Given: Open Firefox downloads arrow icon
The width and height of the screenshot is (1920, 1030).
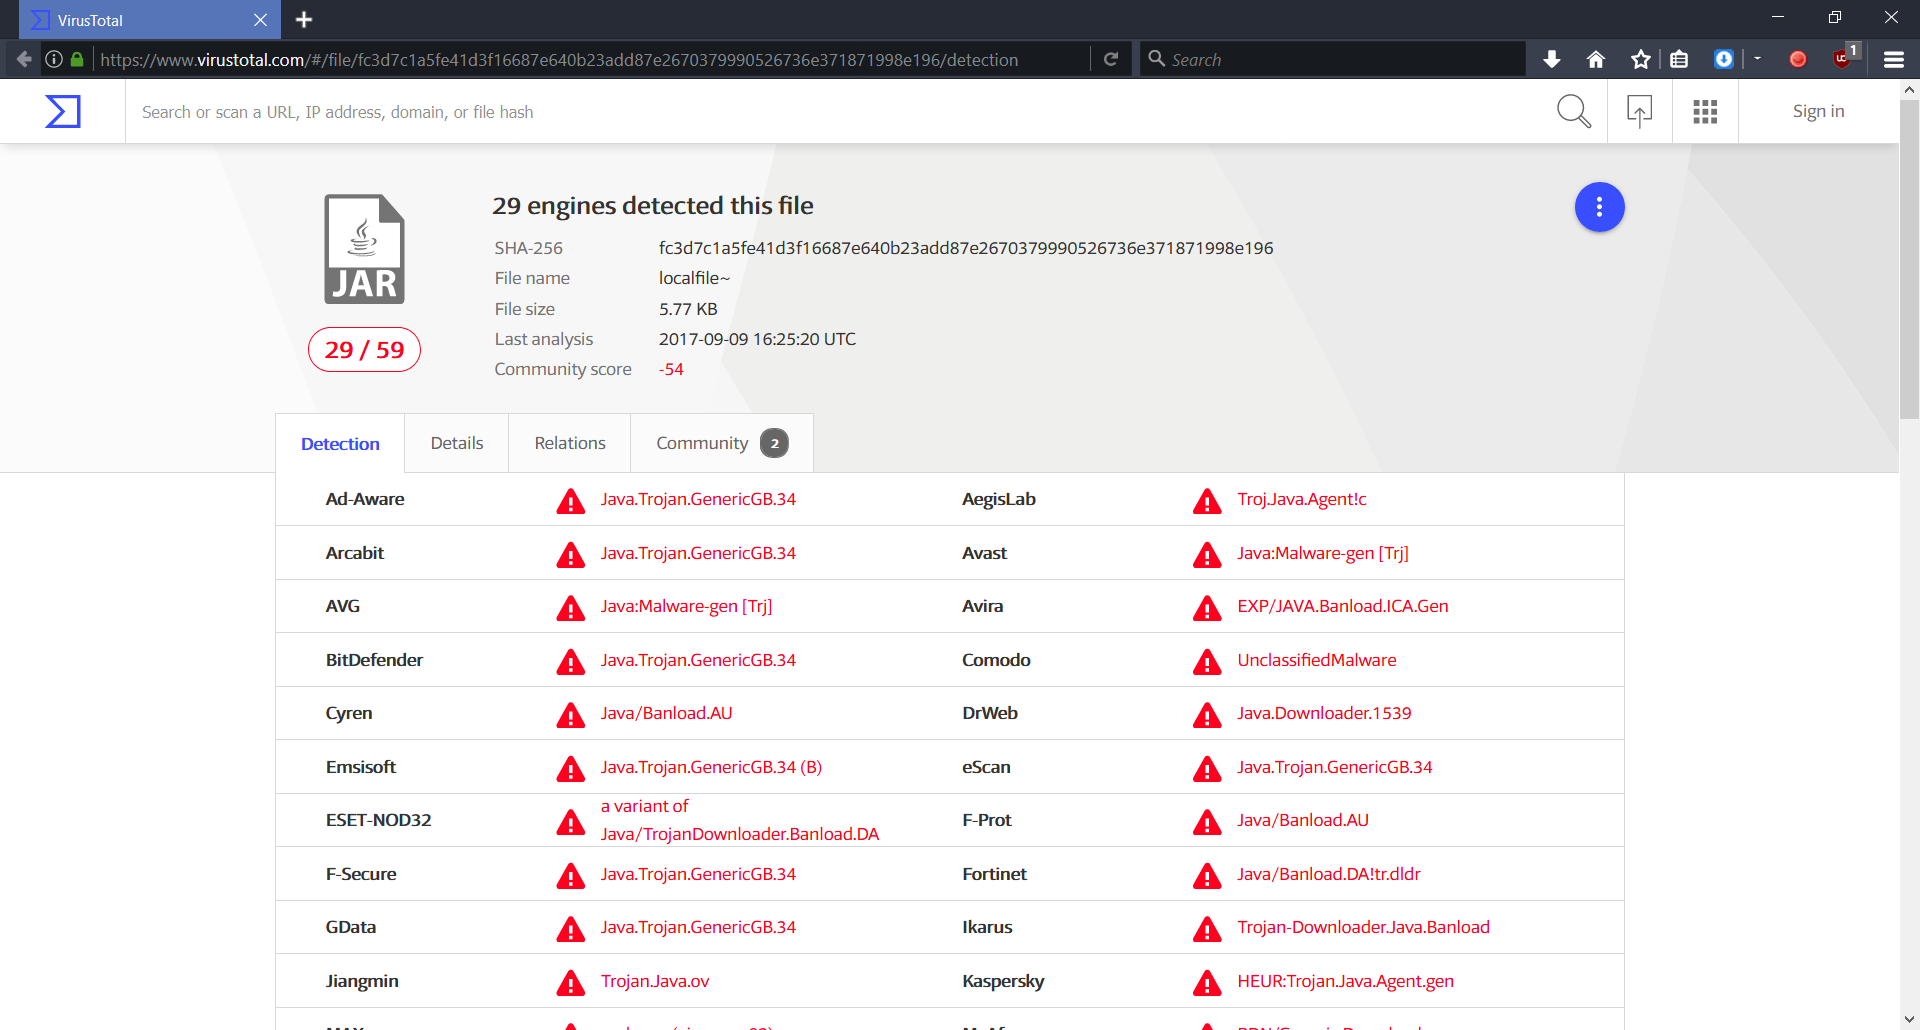Looking at the screenshot, I should click(x=1552, y=59).
